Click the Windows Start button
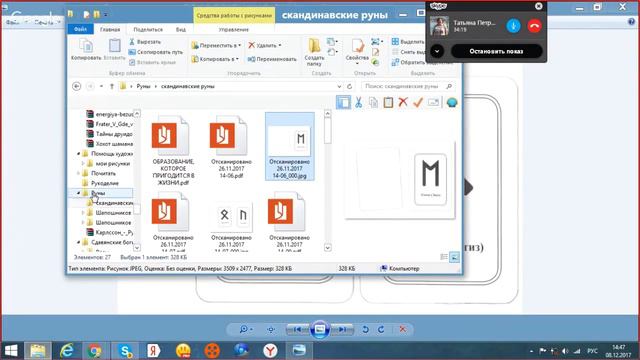Screen dimensions: 640x360 (11, 350)
